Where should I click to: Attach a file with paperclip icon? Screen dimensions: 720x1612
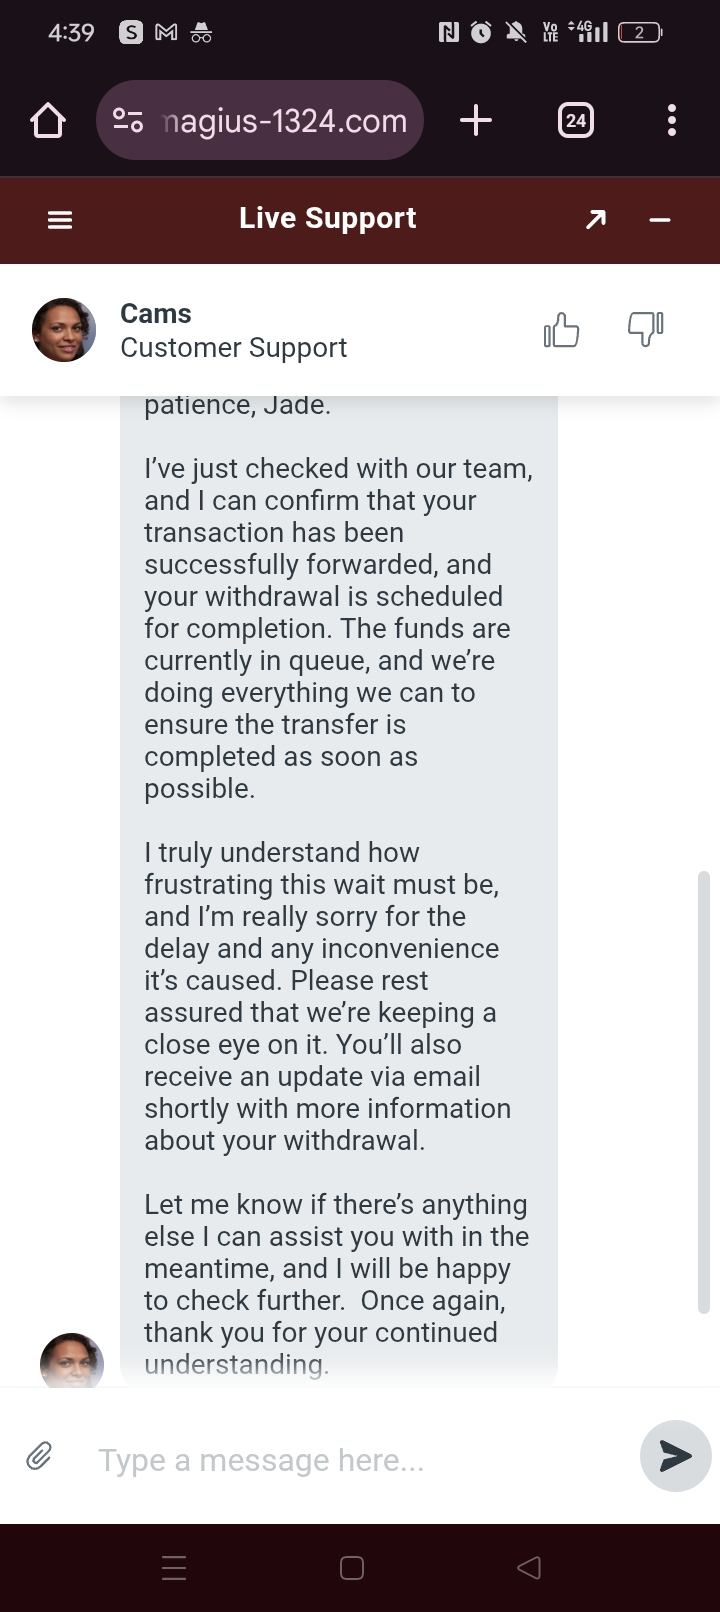(x=39, y=1456)
